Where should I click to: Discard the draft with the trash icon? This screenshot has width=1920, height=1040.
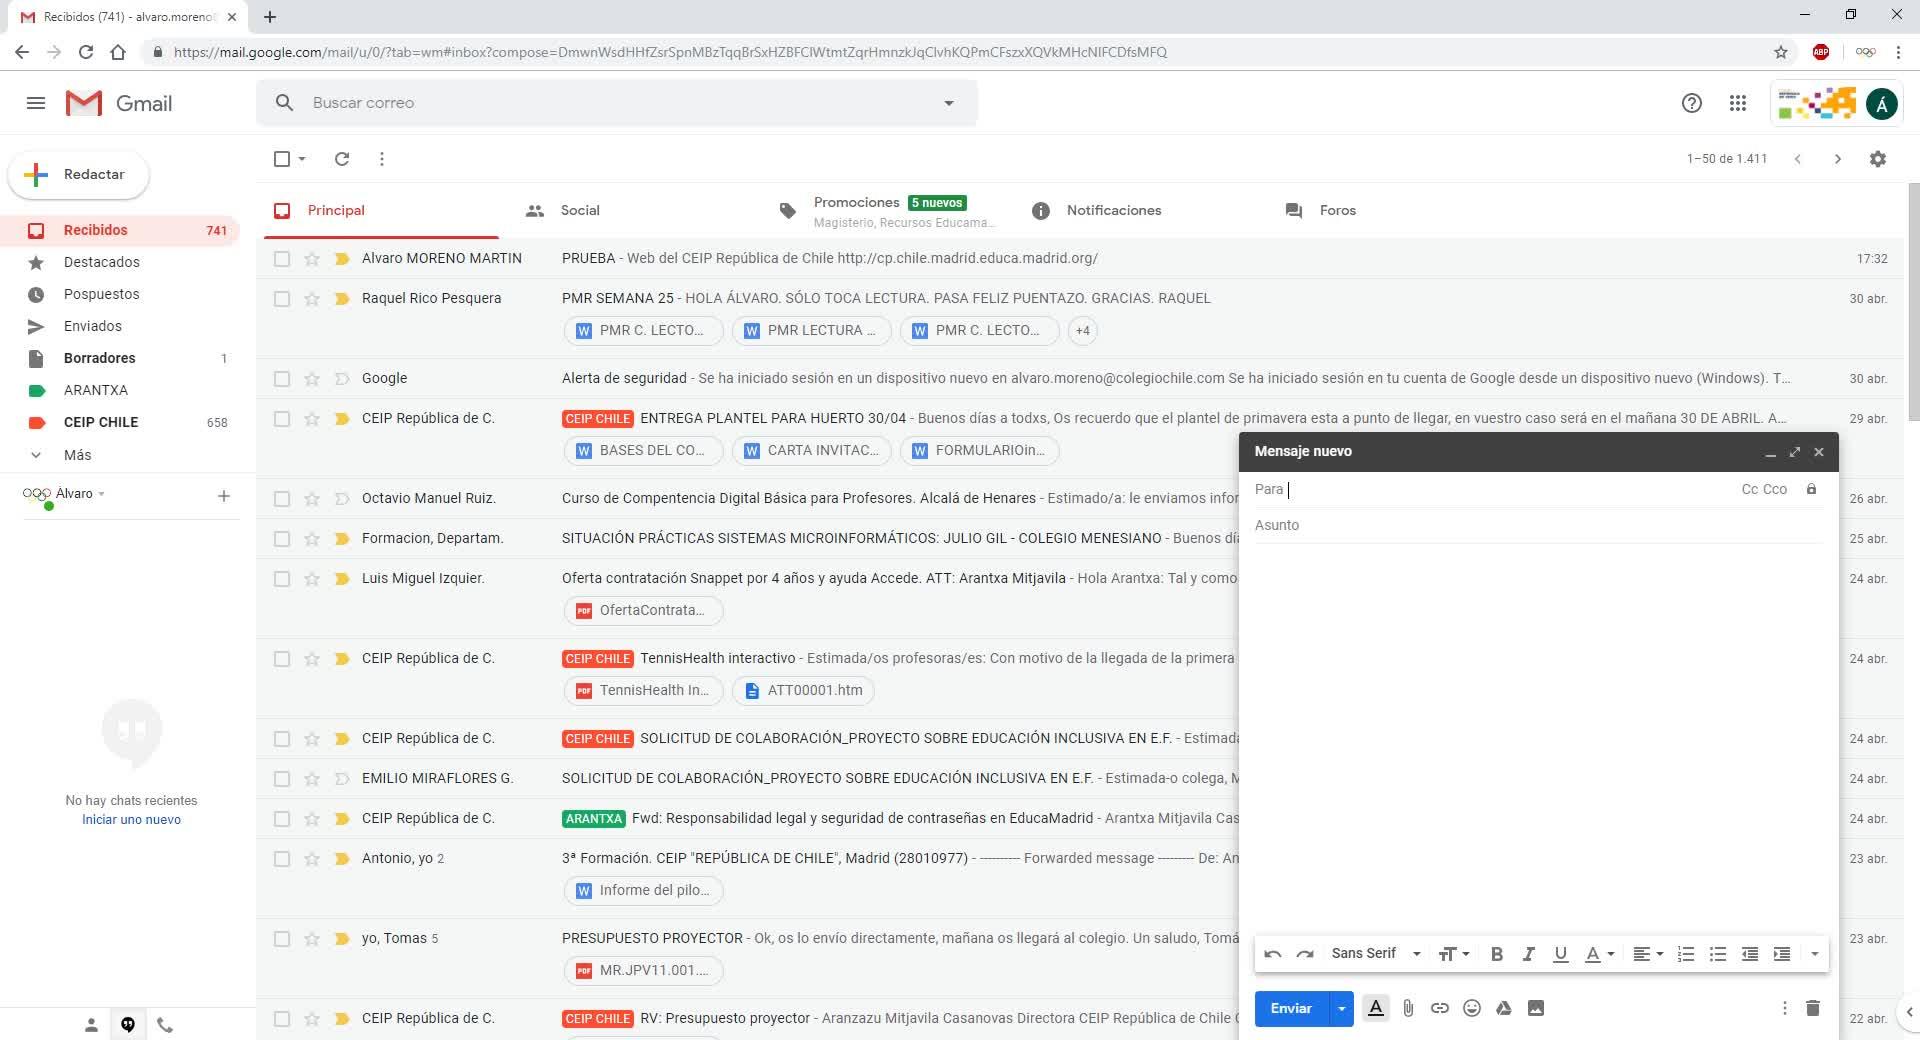click(x=1813, y=1008)
